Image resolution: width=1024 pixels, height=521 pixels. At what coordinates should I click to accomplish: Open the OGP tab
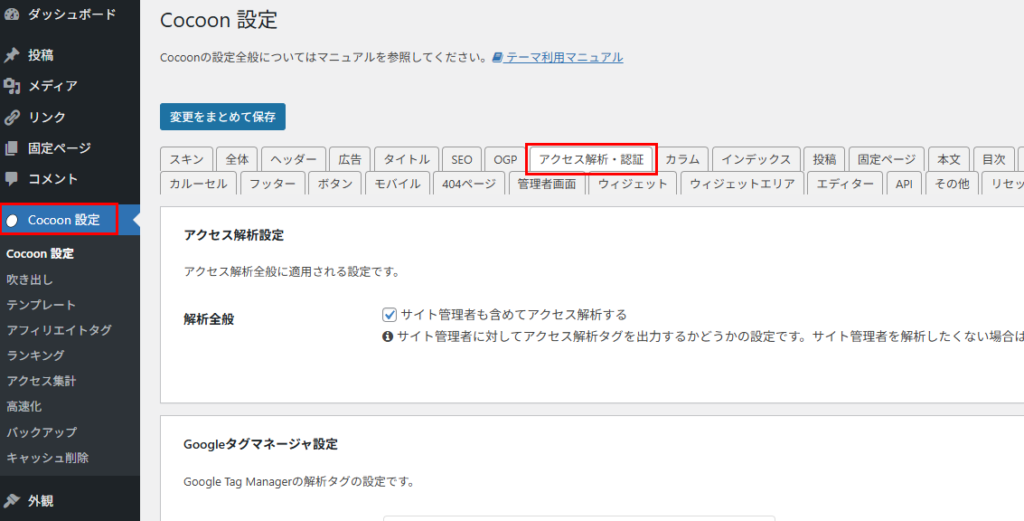pyautogui.click(x=505, y=159)
